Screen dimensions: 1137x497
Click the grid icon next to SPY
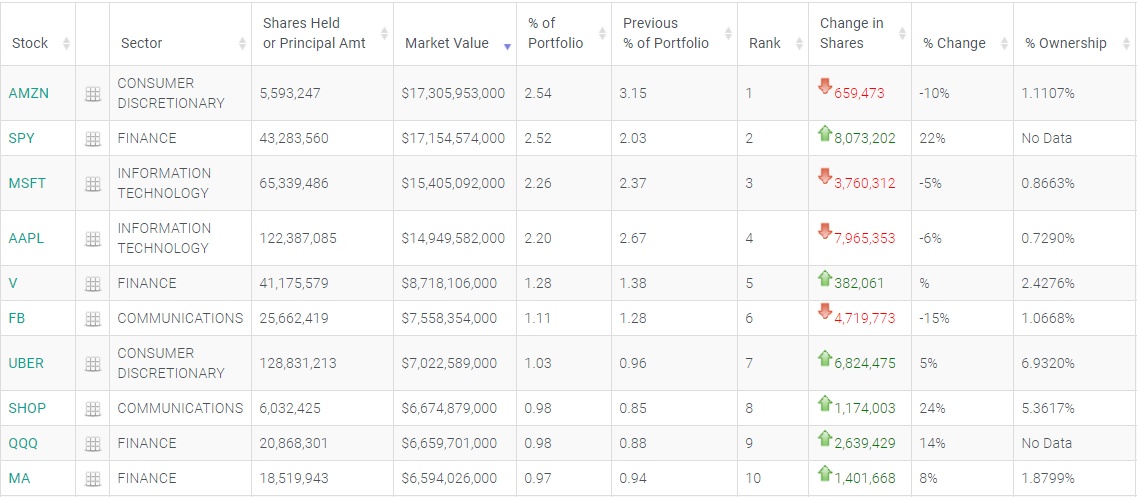tap(93, 139)
